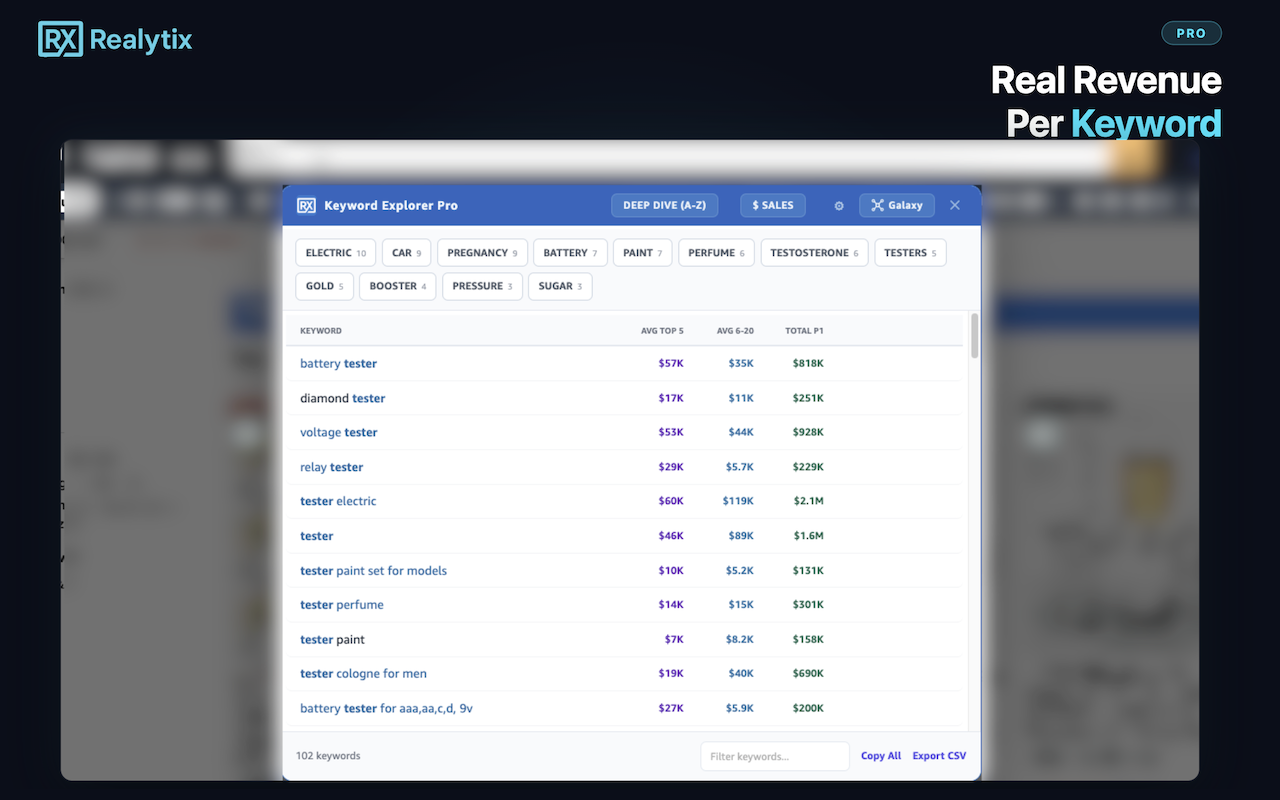Click the PRO badge

1191,33
